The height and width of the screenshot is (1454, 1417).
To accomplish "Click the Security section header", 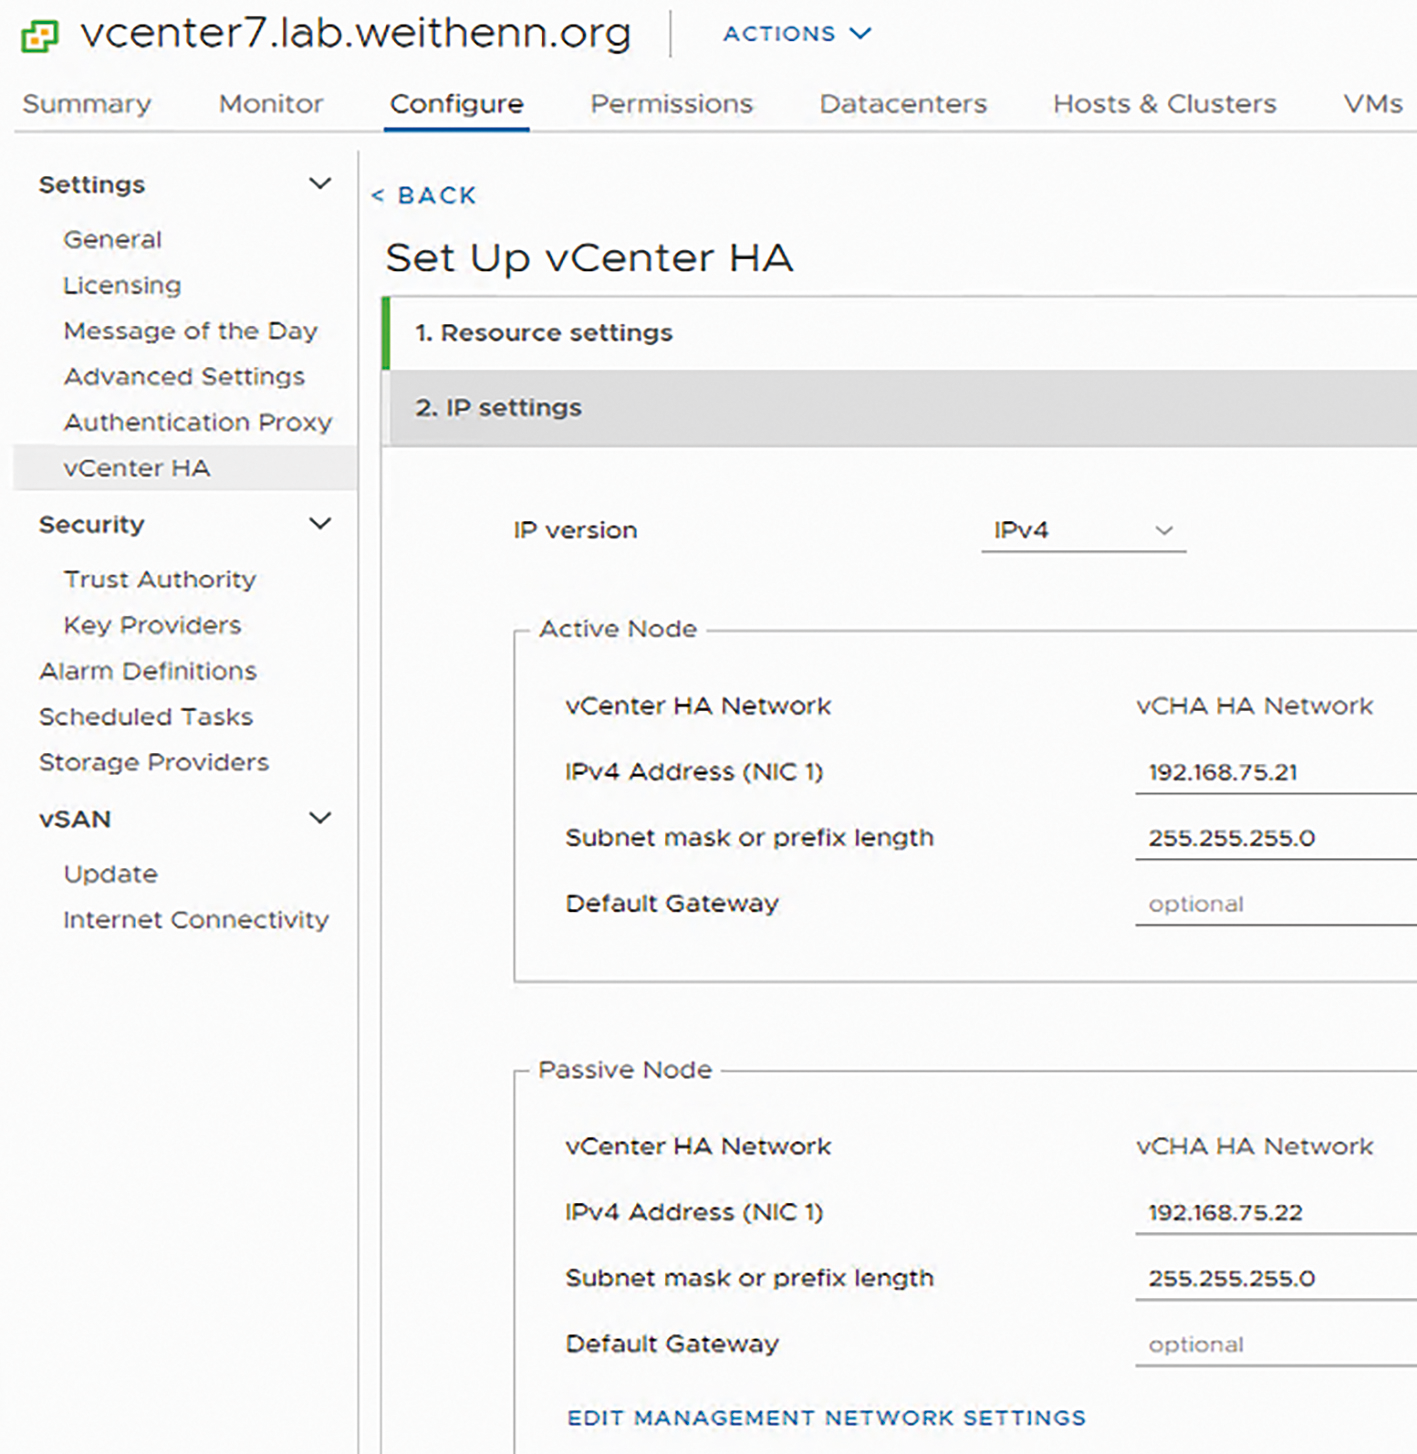I will click(x=92, y=525).
